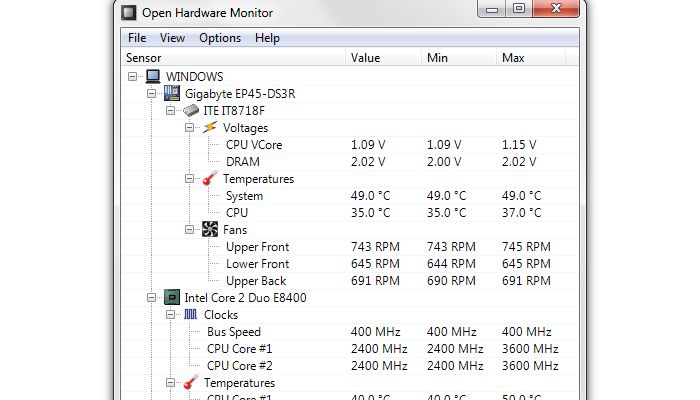
Task: Open the File menu
Action: coord(137,38)
